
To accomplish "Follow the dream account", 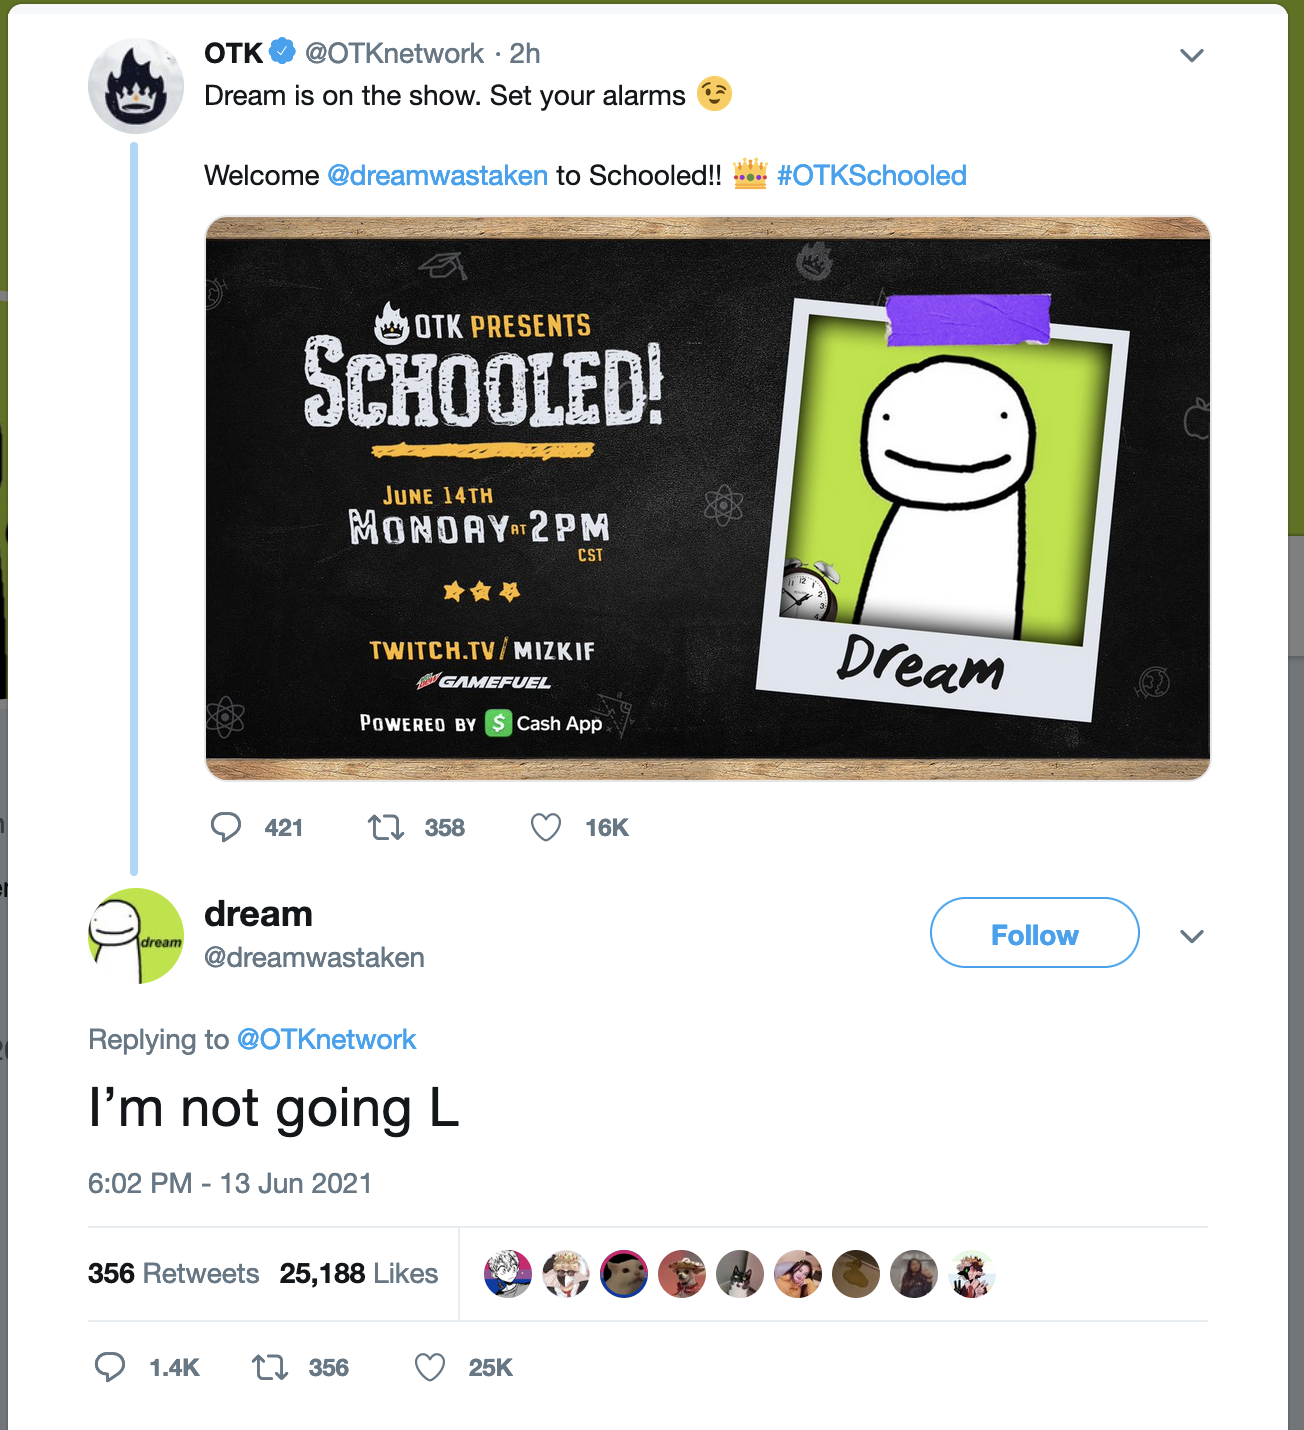I will 1035,933.
